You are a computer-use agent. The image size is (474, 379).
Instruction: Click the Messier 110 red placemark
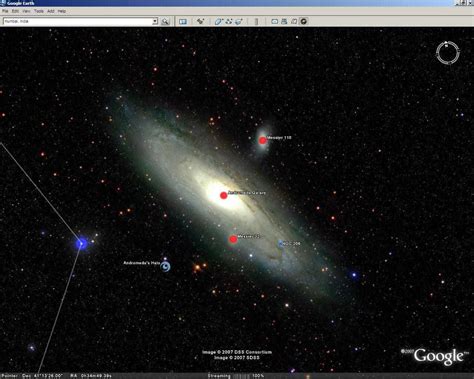pos(263,140)
